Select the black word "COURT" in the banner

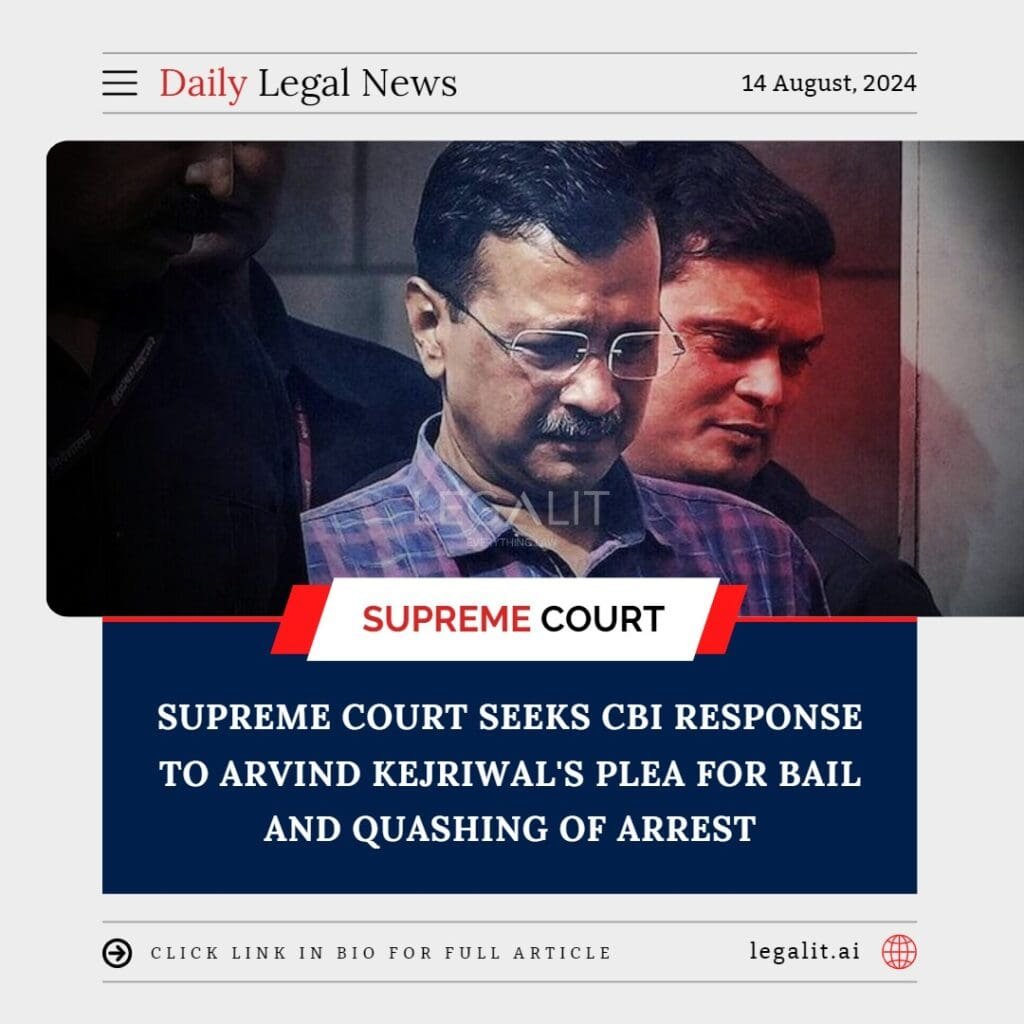tap(602, 618)
